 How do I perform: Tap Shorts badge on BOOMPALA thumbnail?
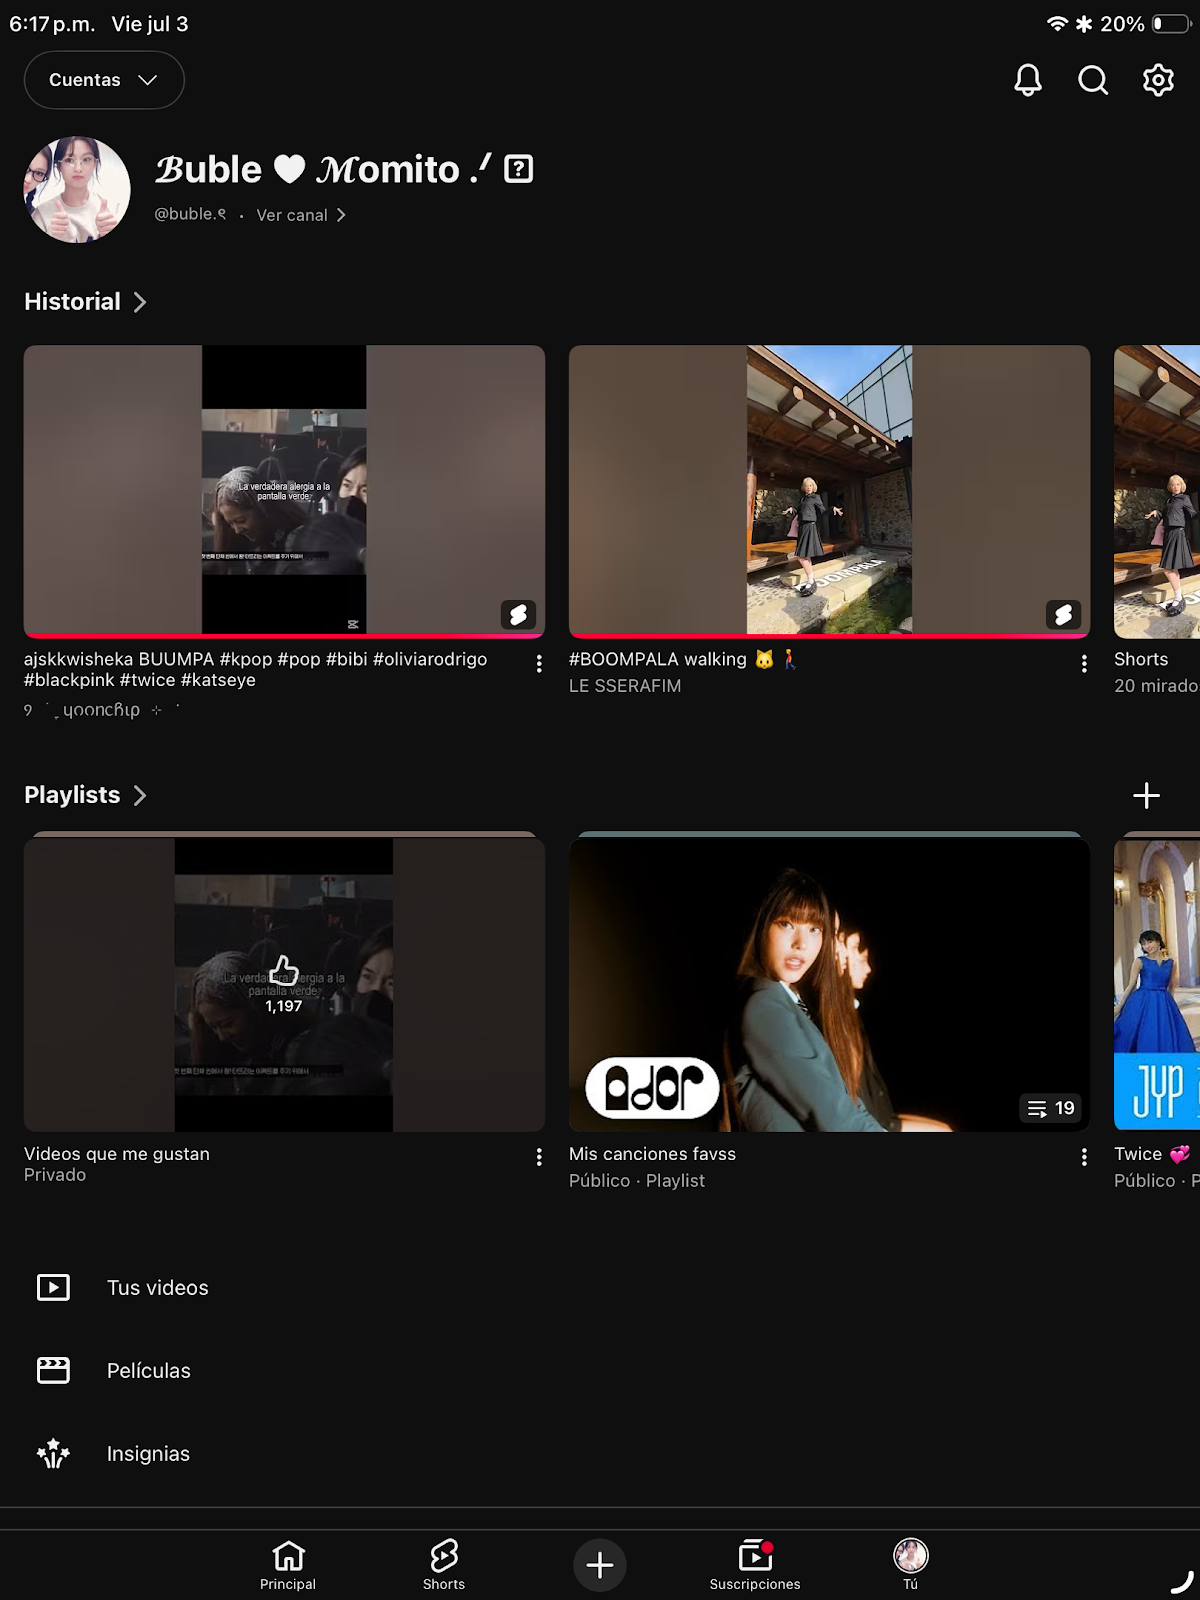[x=1063, y=614]
